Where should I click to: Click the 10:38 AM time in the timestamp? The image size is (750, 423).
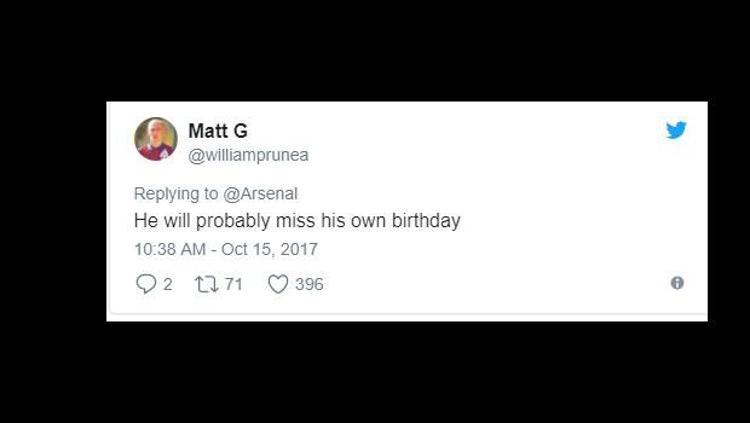[170, 248]
